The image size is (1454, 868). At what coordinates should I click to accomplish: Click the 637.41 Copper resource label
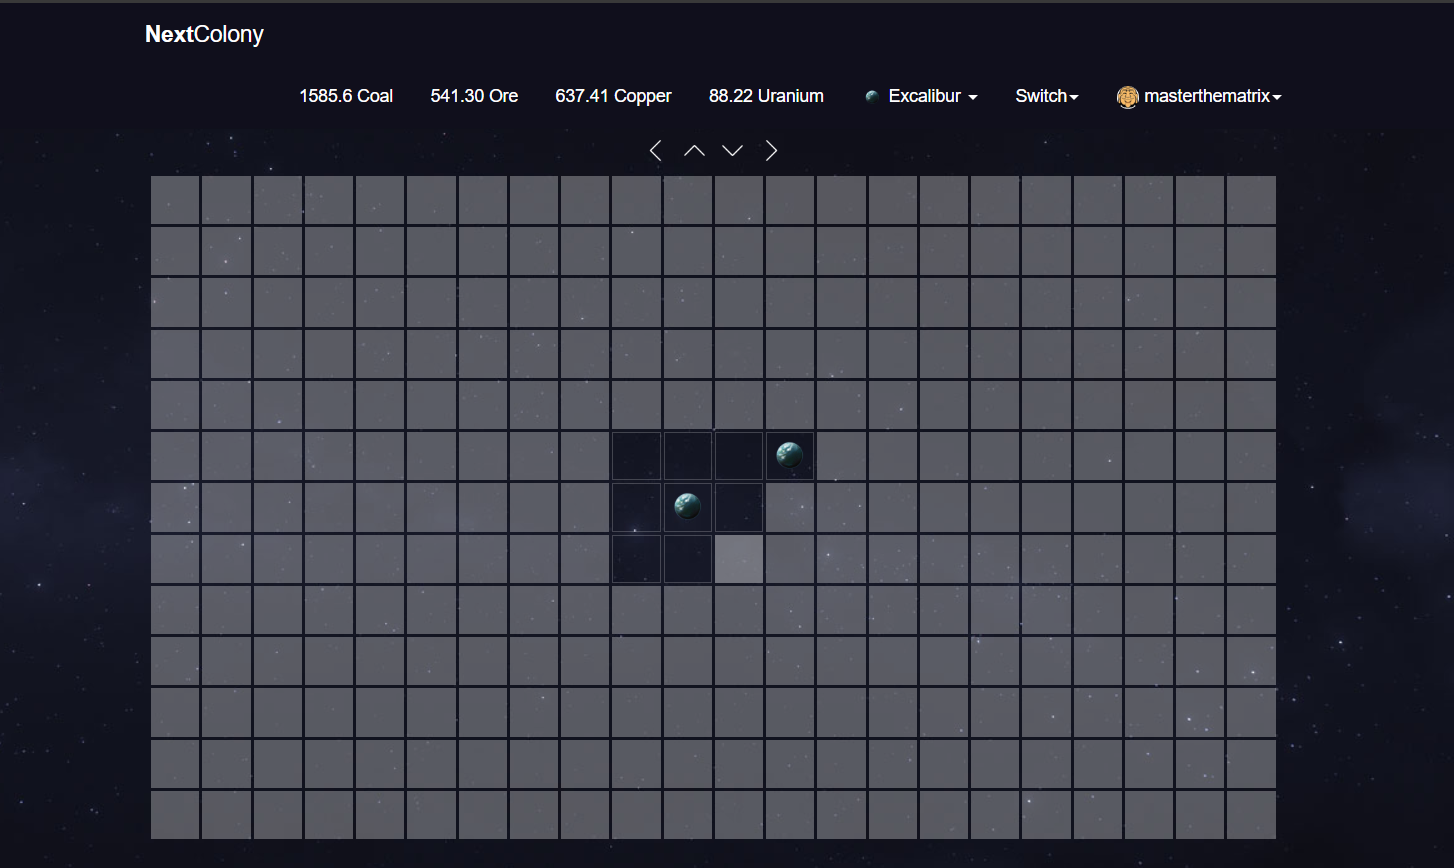[x=613, y=97]
